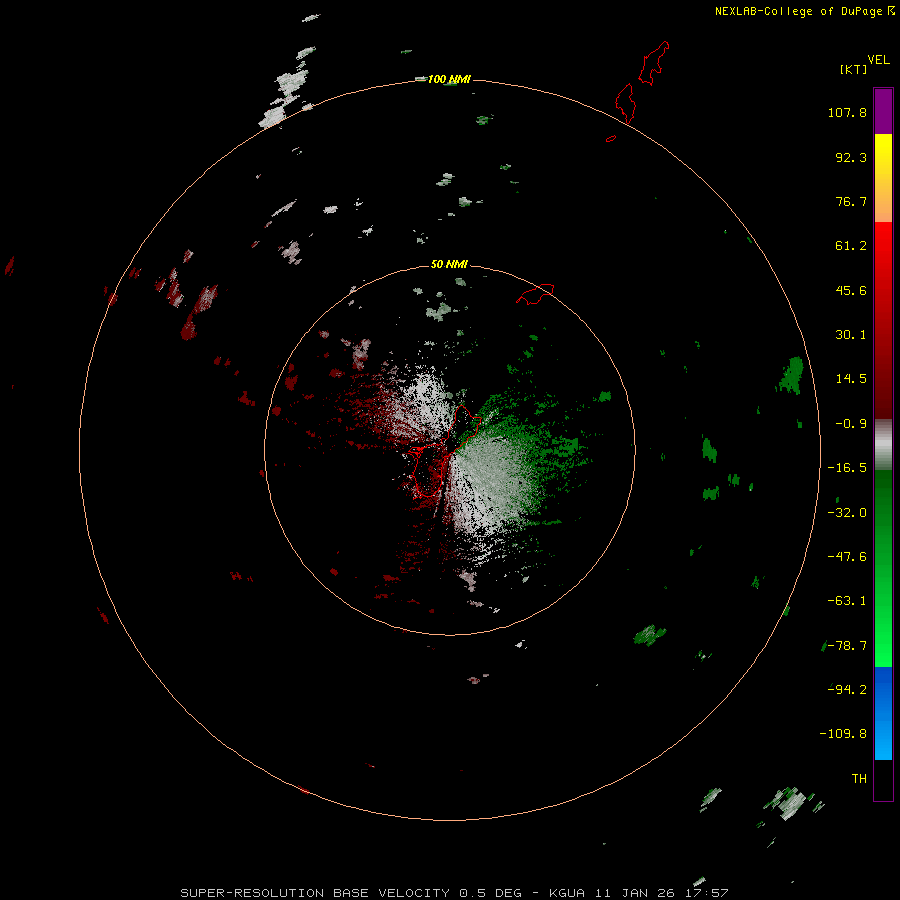
Task: Click the -32.0 velocity scale value
Action: [847, 513]
